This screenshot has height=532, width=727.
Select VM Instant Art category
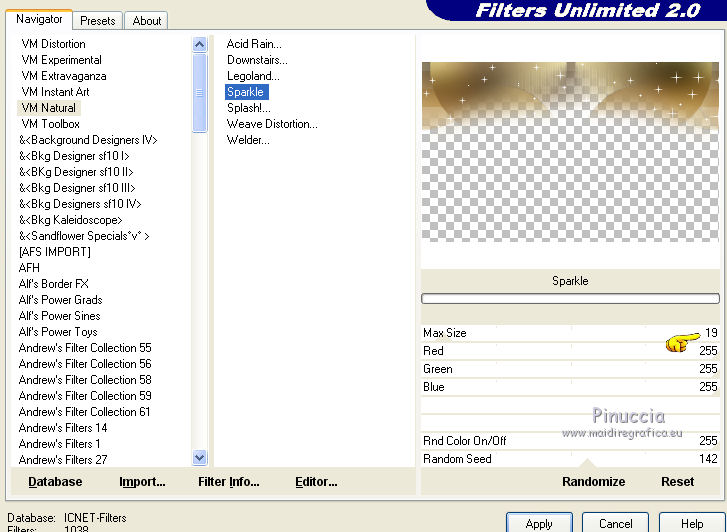click(55, 92)
